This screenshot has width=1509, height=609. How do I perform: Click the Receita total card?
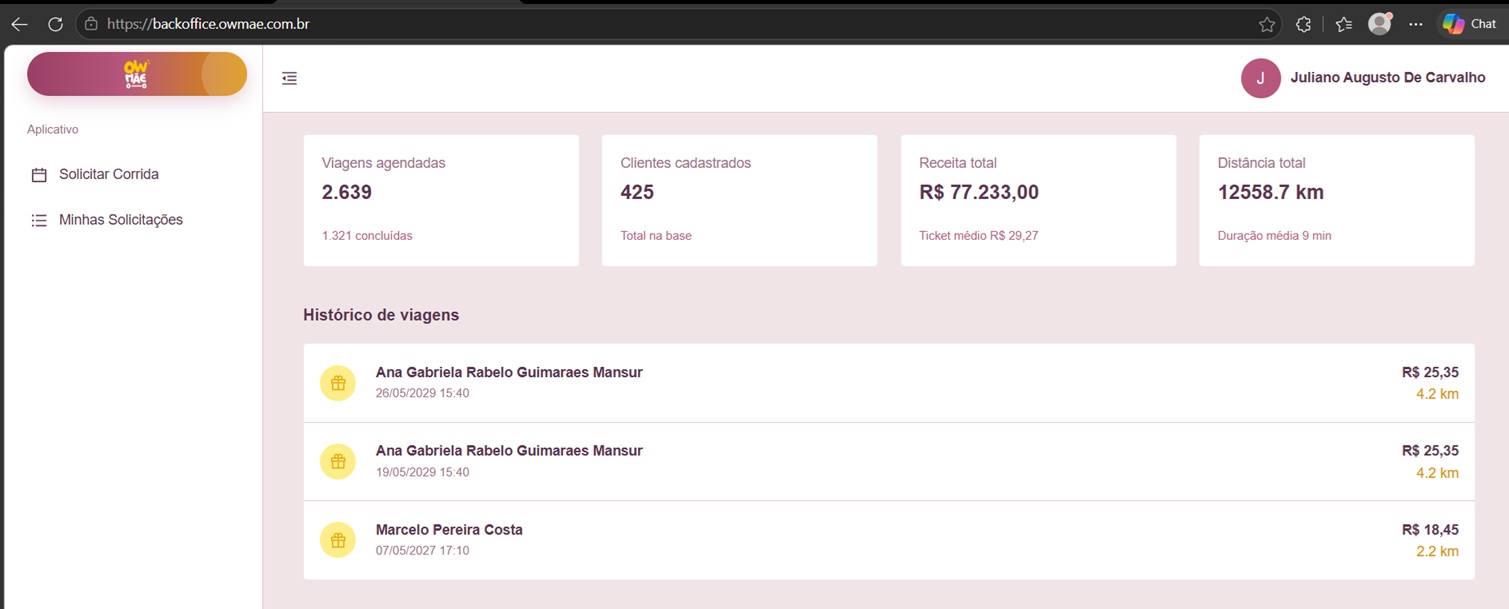click(1038, 201)
